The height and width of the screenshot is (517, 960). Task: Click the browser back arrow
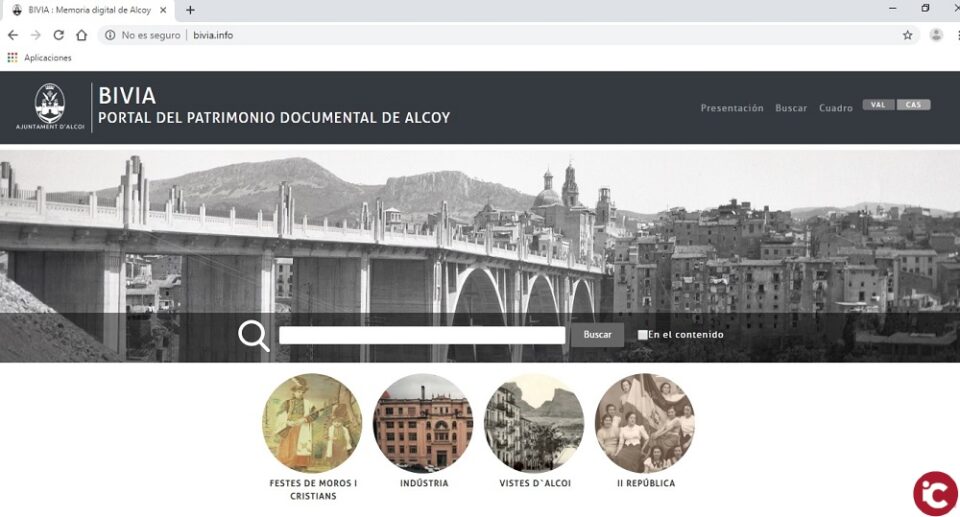click(13, 36)
